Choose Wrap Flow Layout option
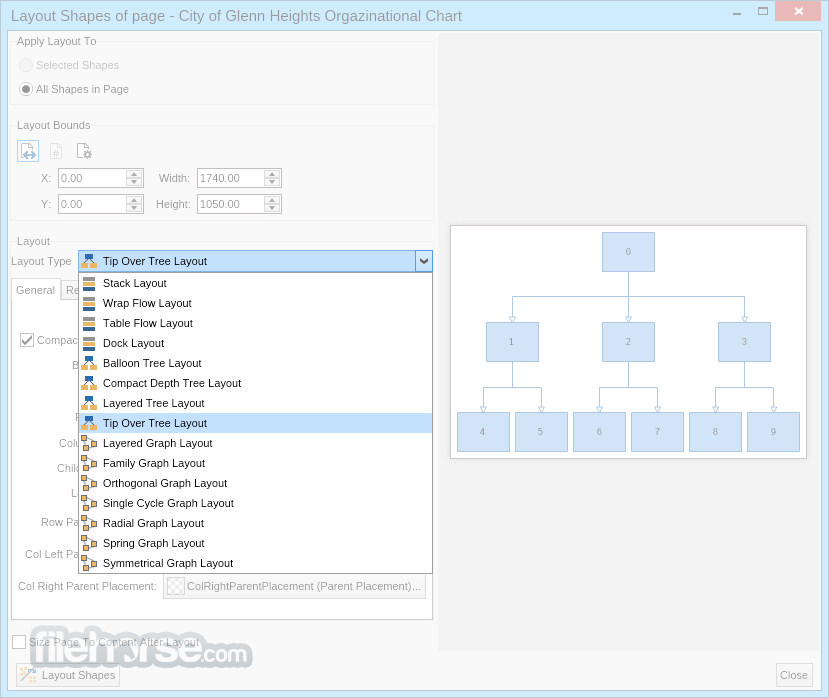Viewport: 829px width, 698px height. click(255, 304)
